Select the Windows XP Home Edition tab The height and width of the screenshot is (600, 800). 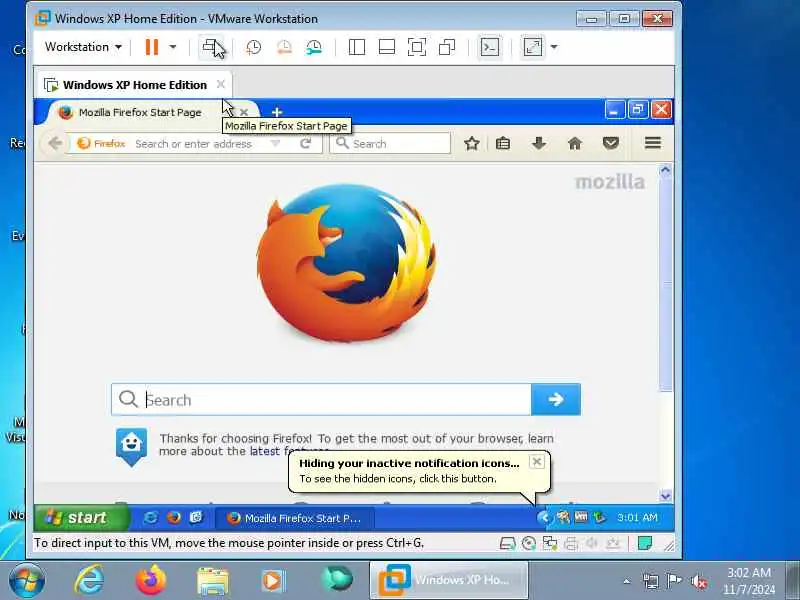click(135, 85)
